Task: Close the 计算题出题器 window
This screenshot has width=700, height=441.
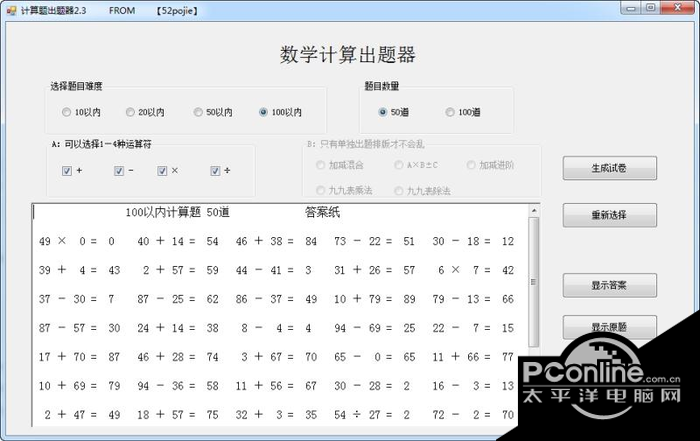Action: (x=677, y=8)
